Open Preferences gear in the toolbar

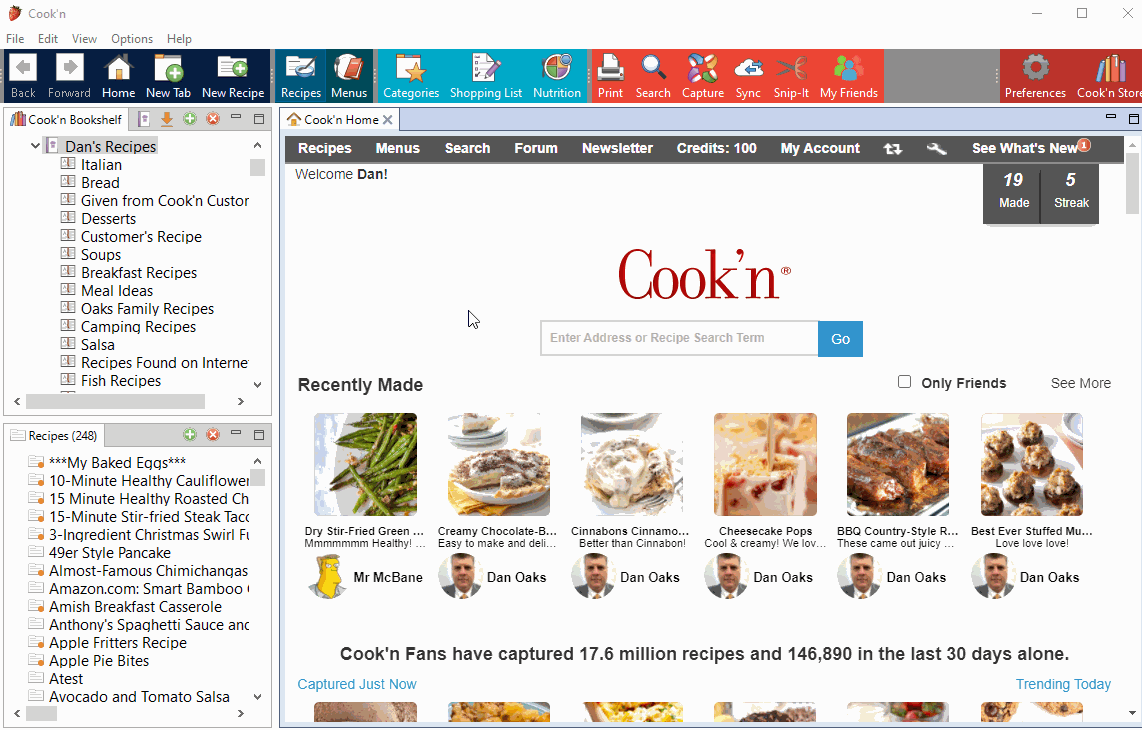coord(1035,76)
